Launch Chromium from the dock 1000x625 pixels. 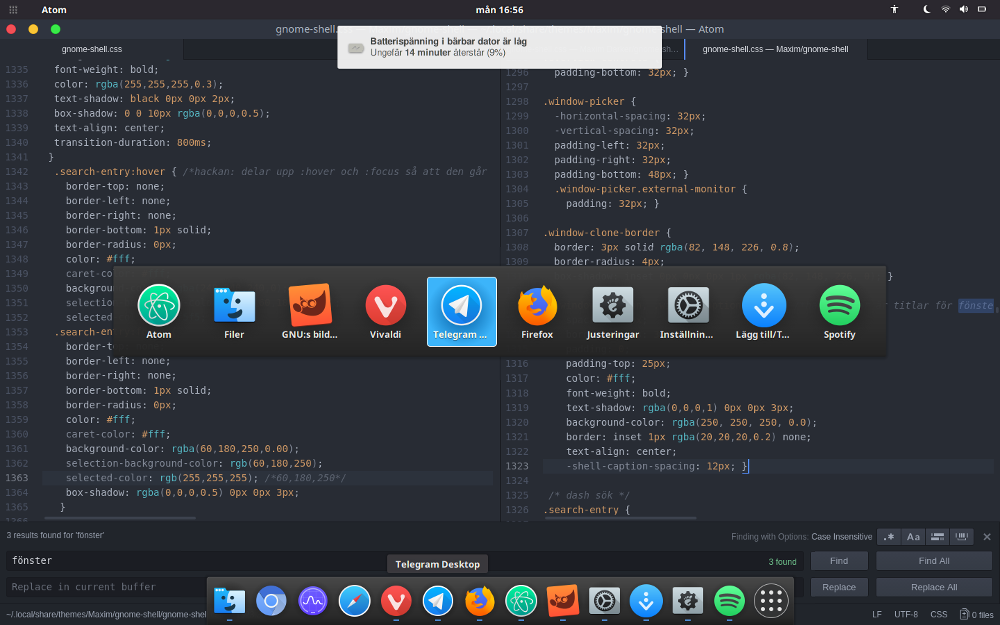point(271,601)
